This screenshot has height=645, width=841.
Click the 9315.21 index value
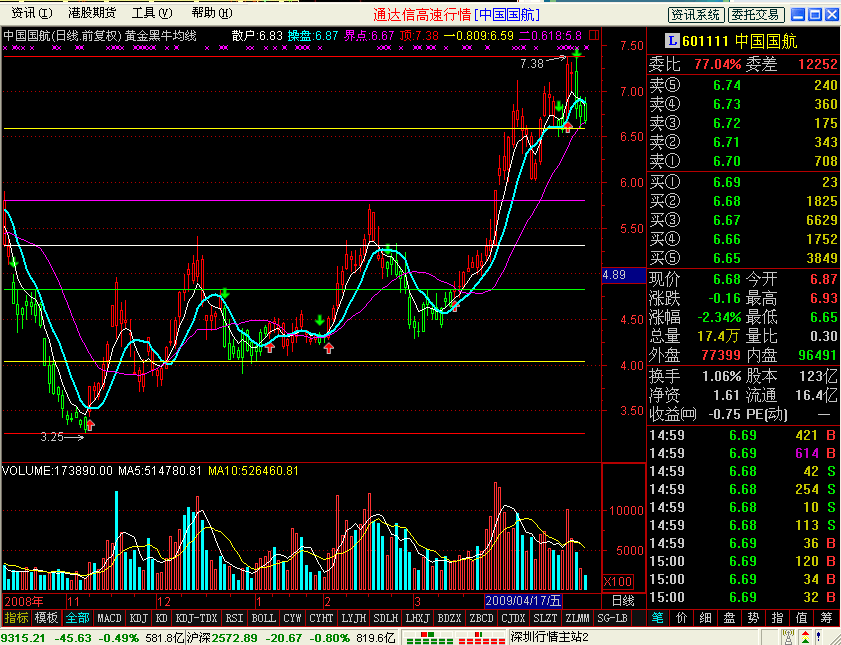point(24,638)
